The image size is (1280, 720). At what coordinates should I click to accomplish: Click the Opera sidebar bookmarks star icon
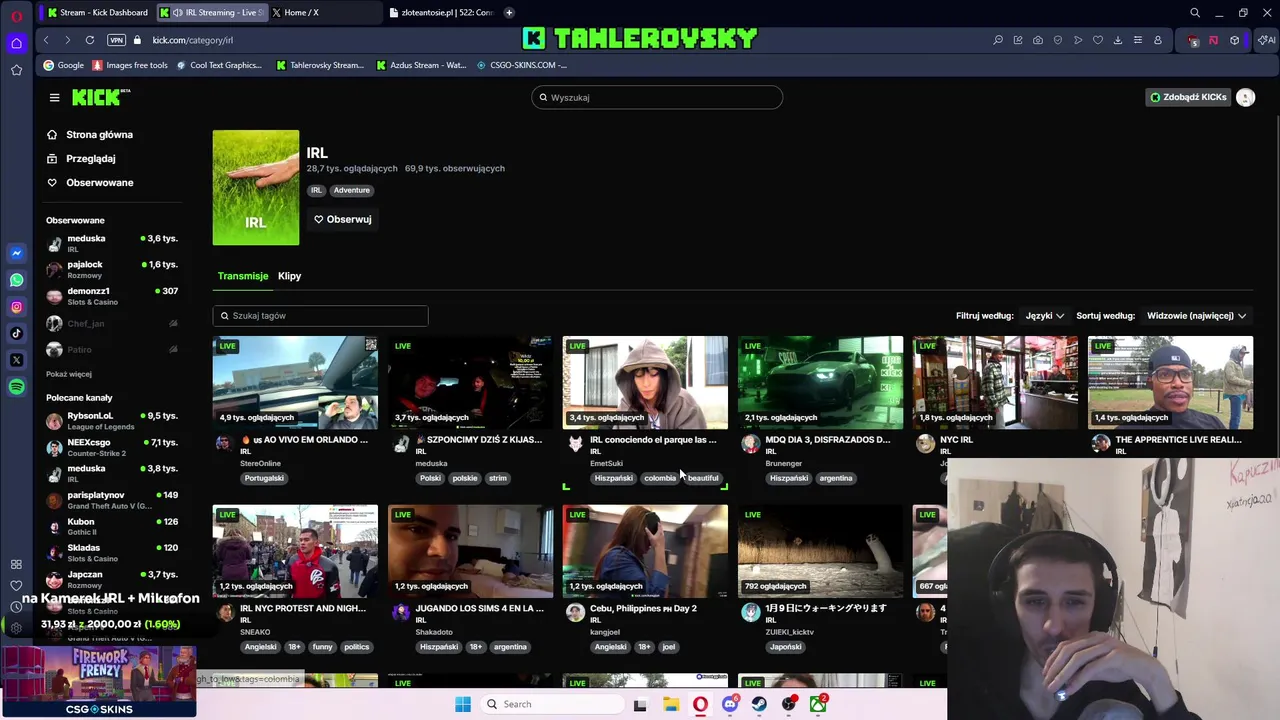[x=16, y=70]
